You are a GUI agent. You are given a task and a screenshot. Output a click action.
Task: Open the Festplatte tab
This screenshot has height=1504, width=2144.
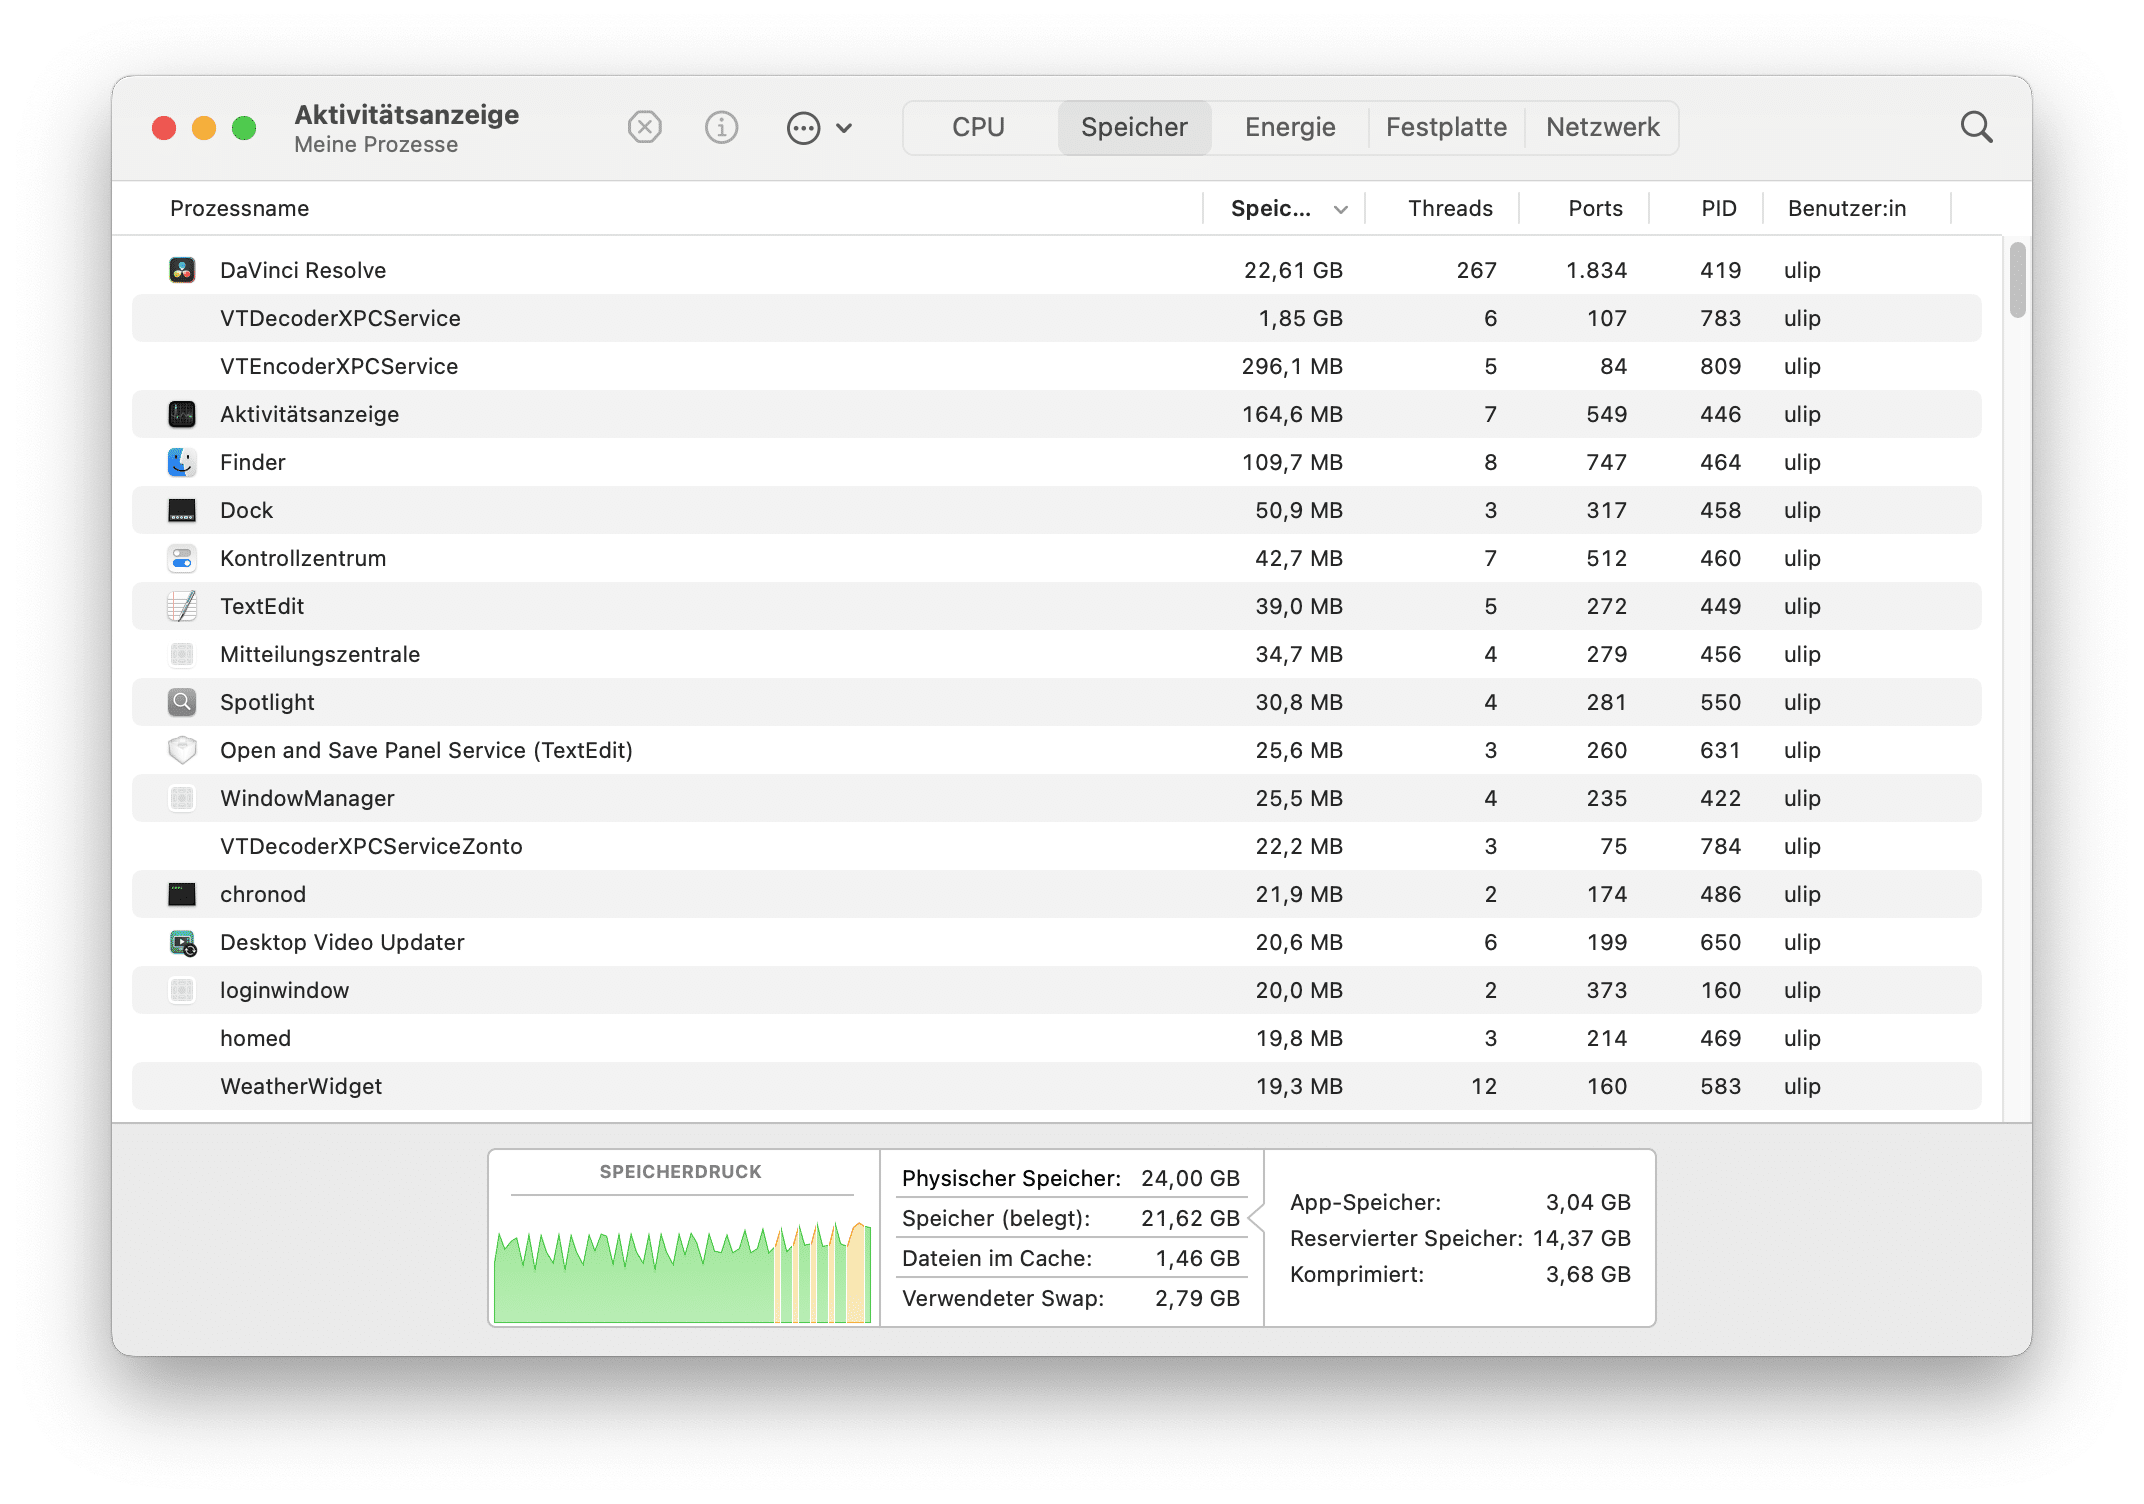tap(1446, 128)
